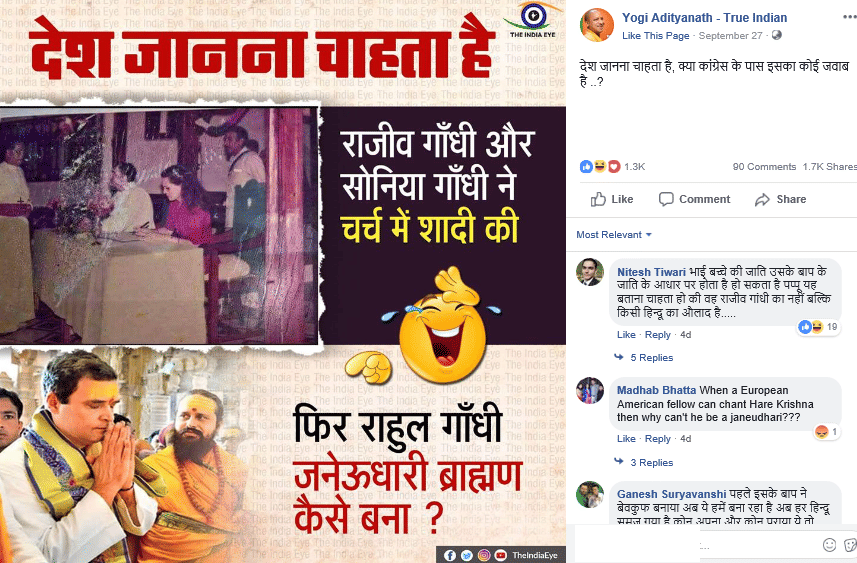Click the globe public privacy icon
The height and width of the screenshot is (563, 857).
coord(776,35)
